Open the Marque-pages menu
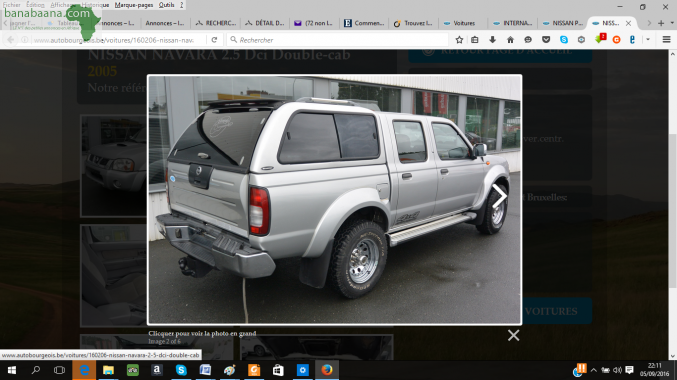Screen dimensions: 677x380 tap(134, 5)
